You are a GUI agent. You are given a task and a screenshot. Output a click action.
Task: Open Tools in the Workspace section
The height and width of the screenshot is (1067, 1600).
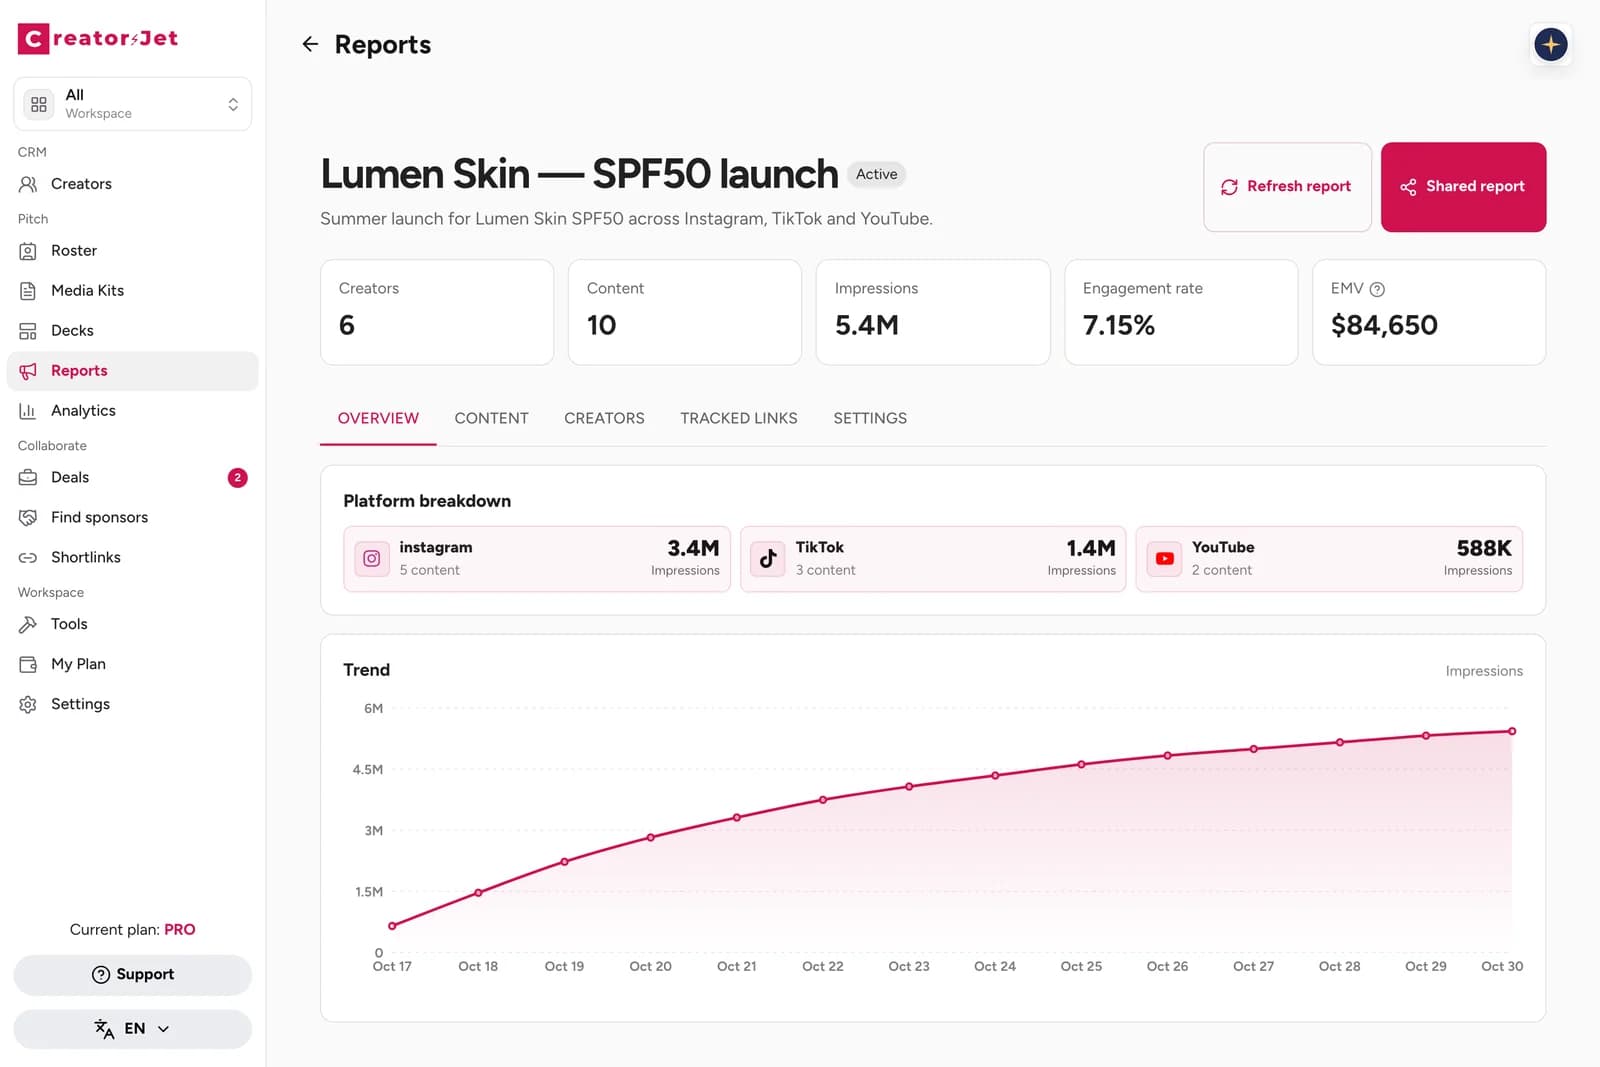(x=132, y=624)
